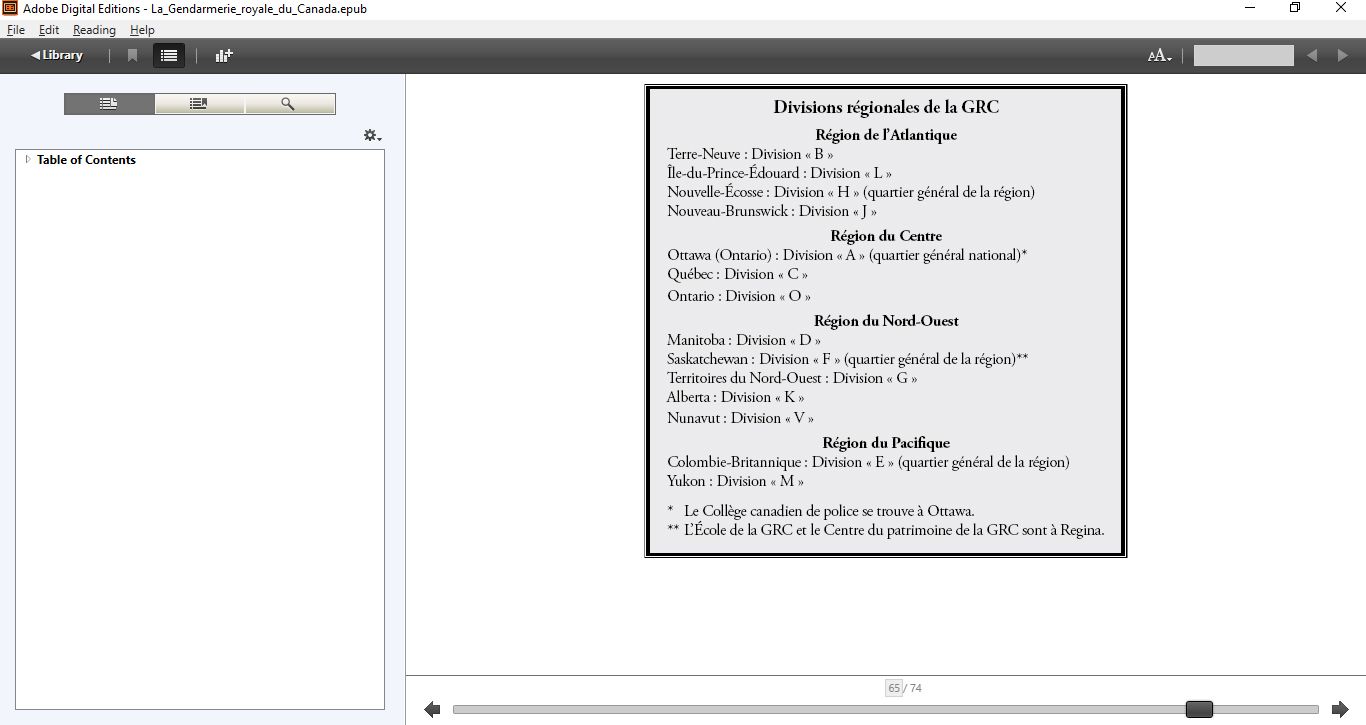The height and width of the screenshot is (725, 1366).
Task: Click the 'Région de l'Atlantique' heading
Action: click(886, 135)
